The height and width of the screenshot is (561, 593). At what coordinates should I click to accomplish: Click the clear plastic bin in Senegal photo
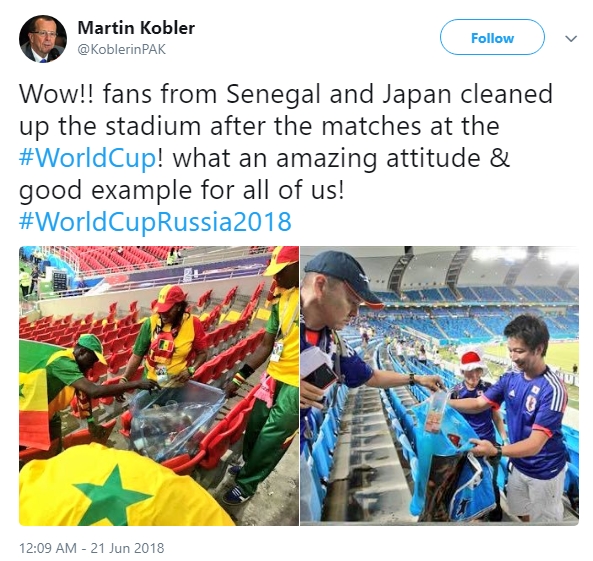pyautogui.click(x=176, y=418)
